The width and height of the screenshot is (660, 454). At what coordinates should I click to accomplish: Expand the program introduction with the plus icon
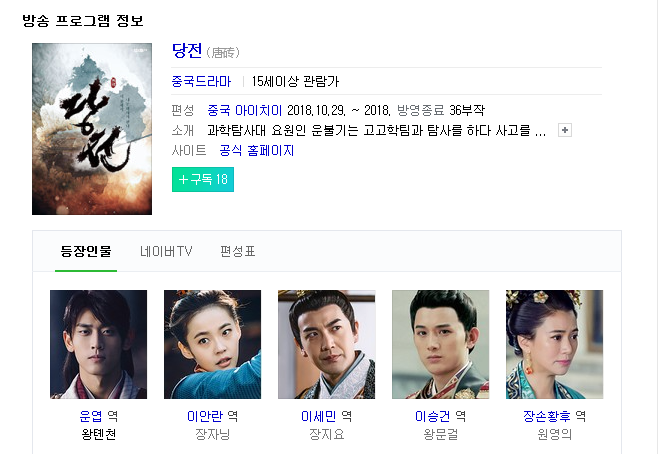click(564, 130)
